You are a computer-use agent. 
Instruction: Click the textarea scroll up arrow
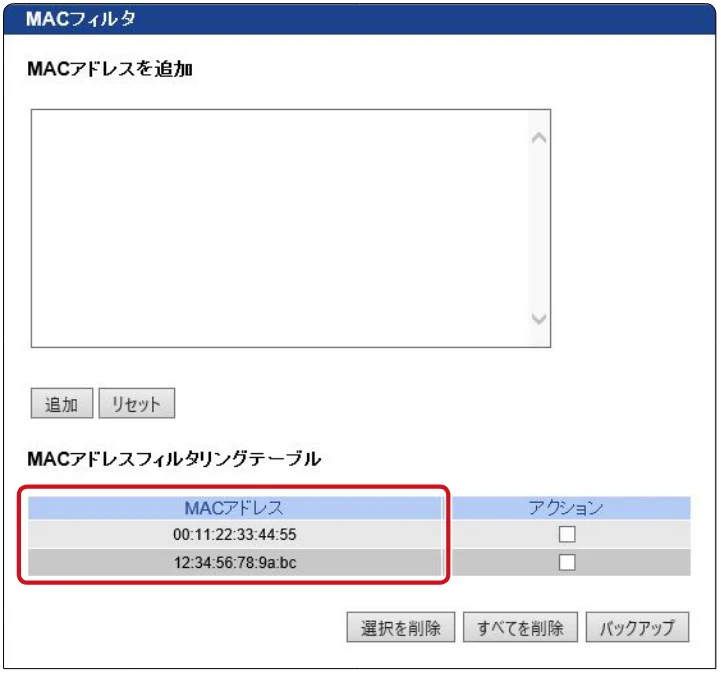point(539,137)
